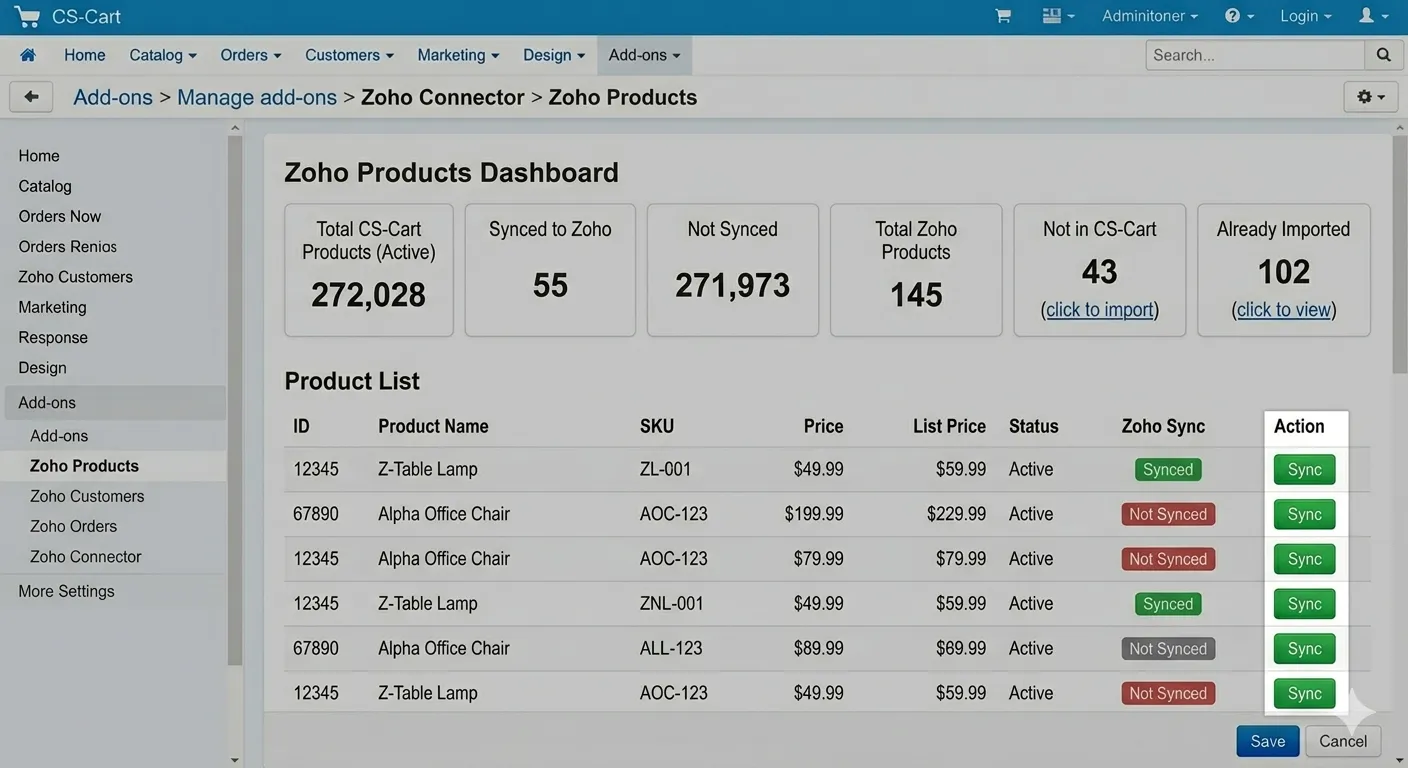Sync the $199.99 Alpha Office Chair
Viewport: 1408px width, 768px height.
click(1304, 515)
